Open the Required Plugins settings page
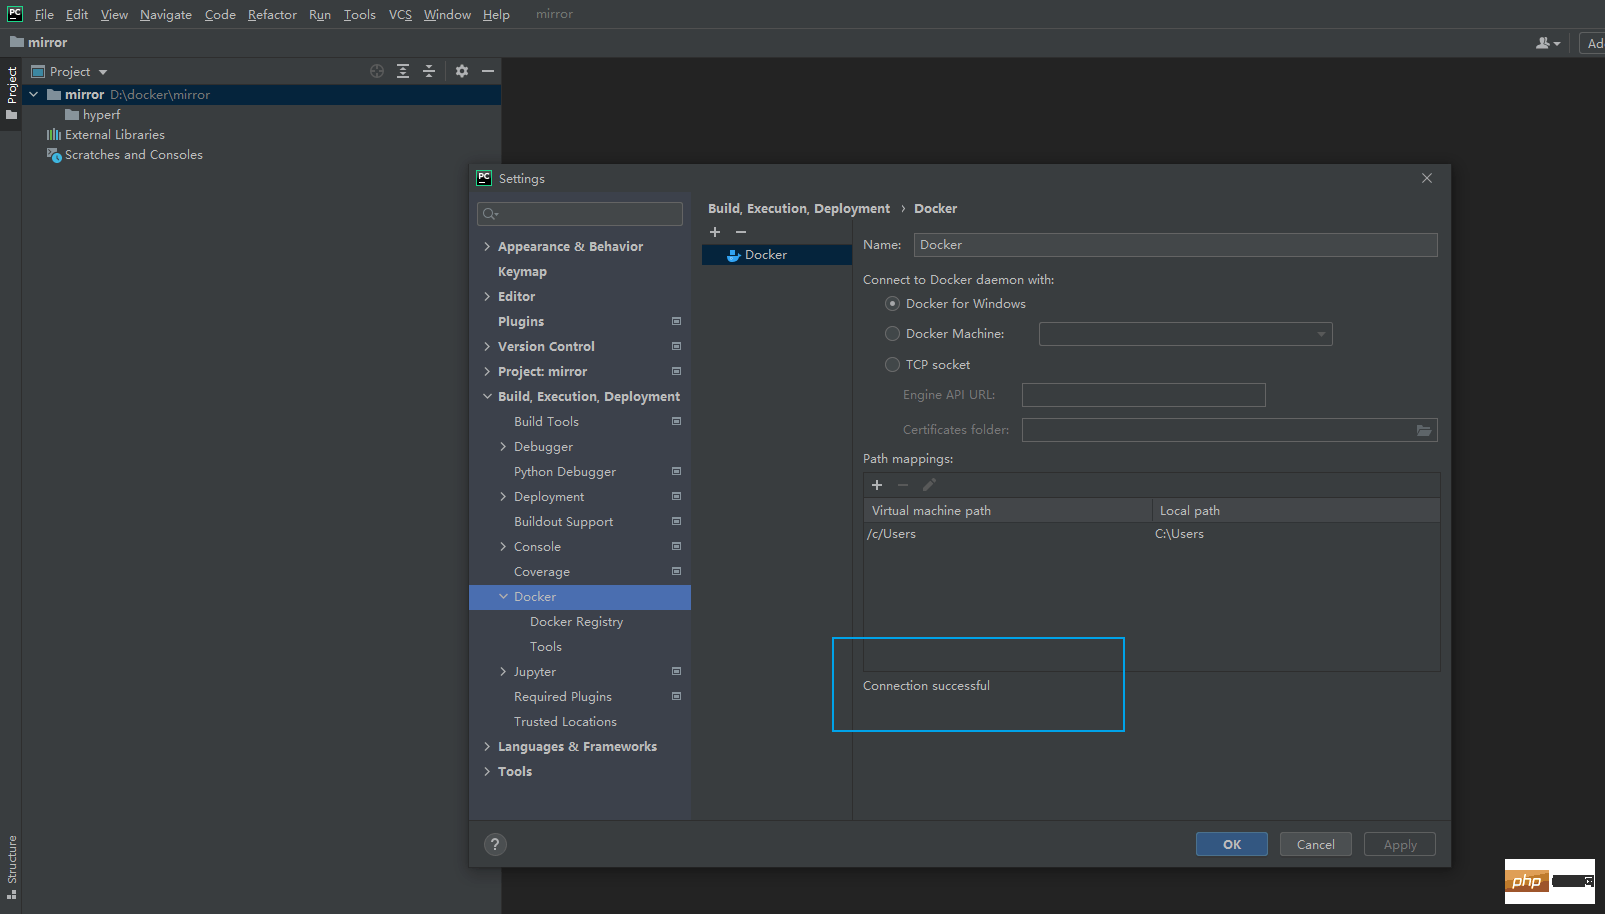This screenshot has height=914, width=1605. tap(563, 696)
